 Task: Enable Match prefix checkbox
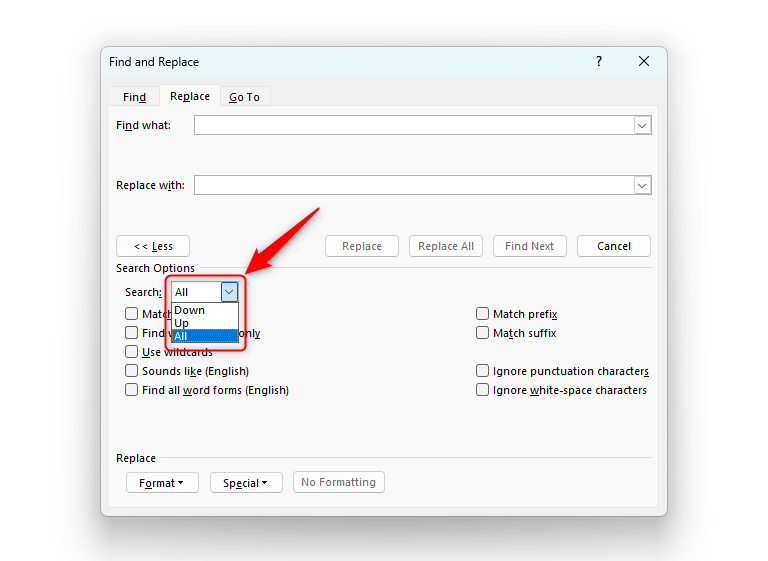pos(482,314)
